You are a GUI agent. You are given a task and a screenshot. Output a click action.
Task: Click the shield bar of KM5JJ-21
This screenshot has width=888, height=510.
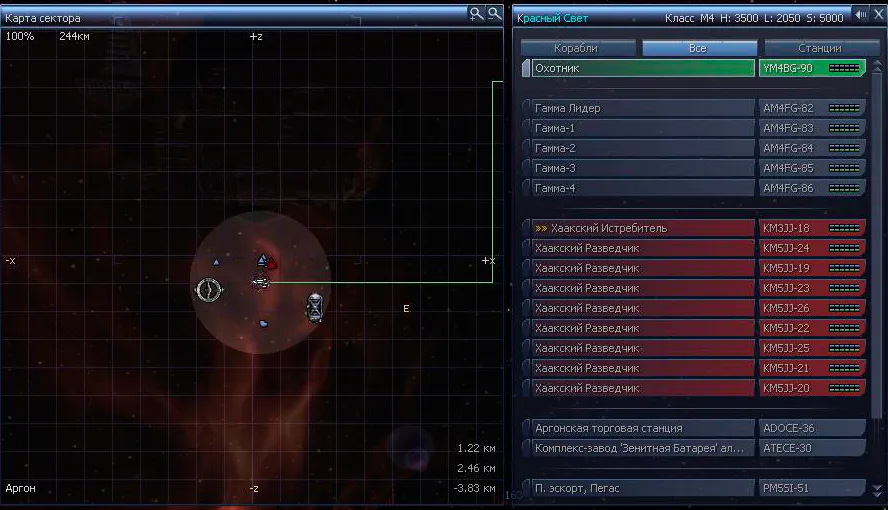[844, 368]
